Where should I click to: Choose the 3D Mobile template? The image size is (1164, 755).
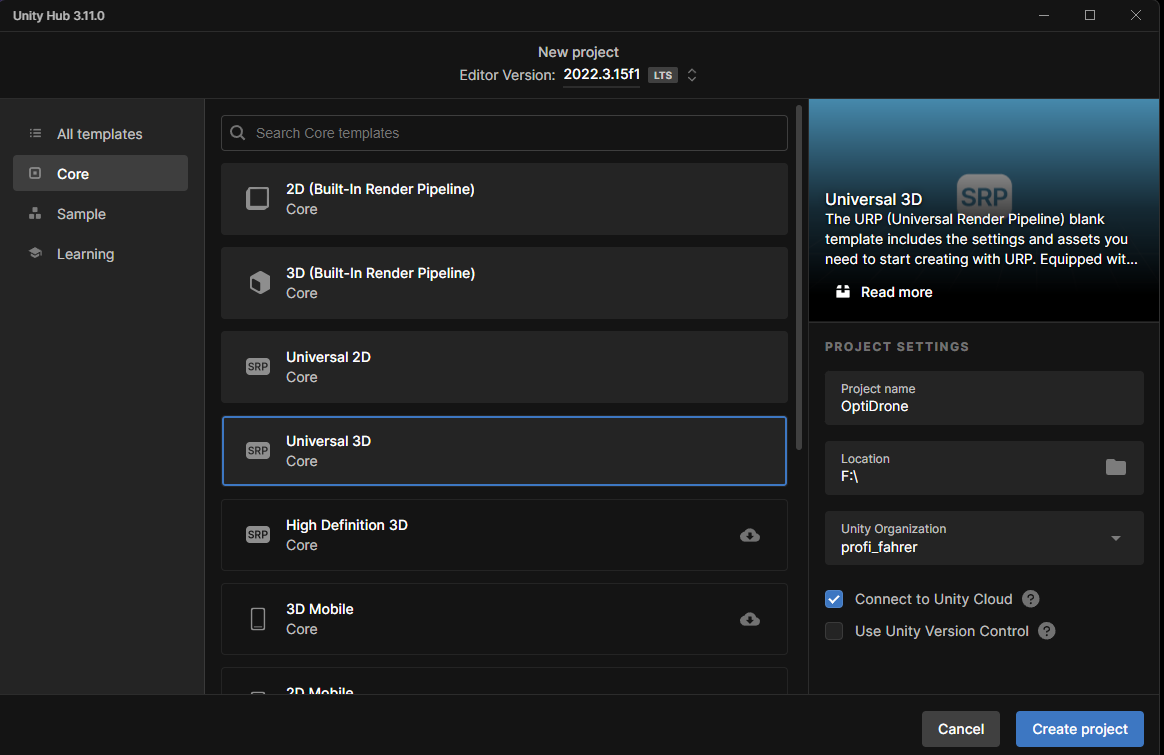[x=504, y=618]
